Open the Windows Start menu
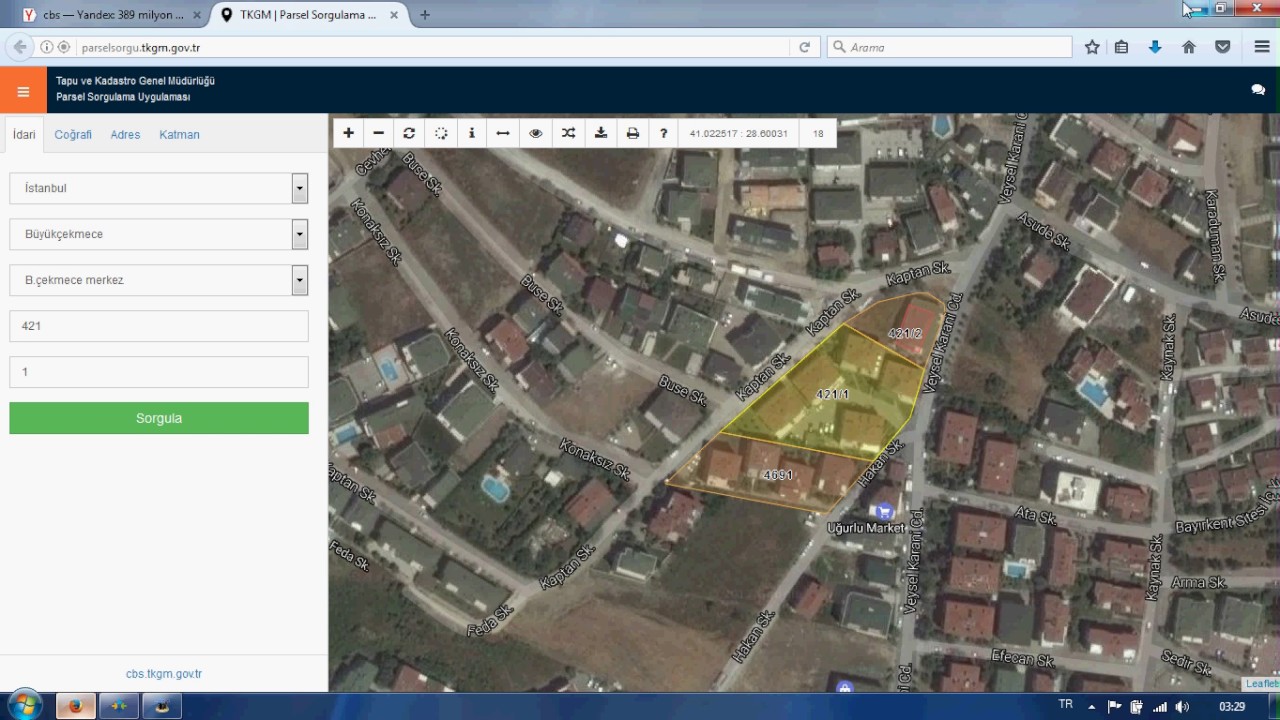The height and width of the screenshot is (720, 1280). point(23,706)
